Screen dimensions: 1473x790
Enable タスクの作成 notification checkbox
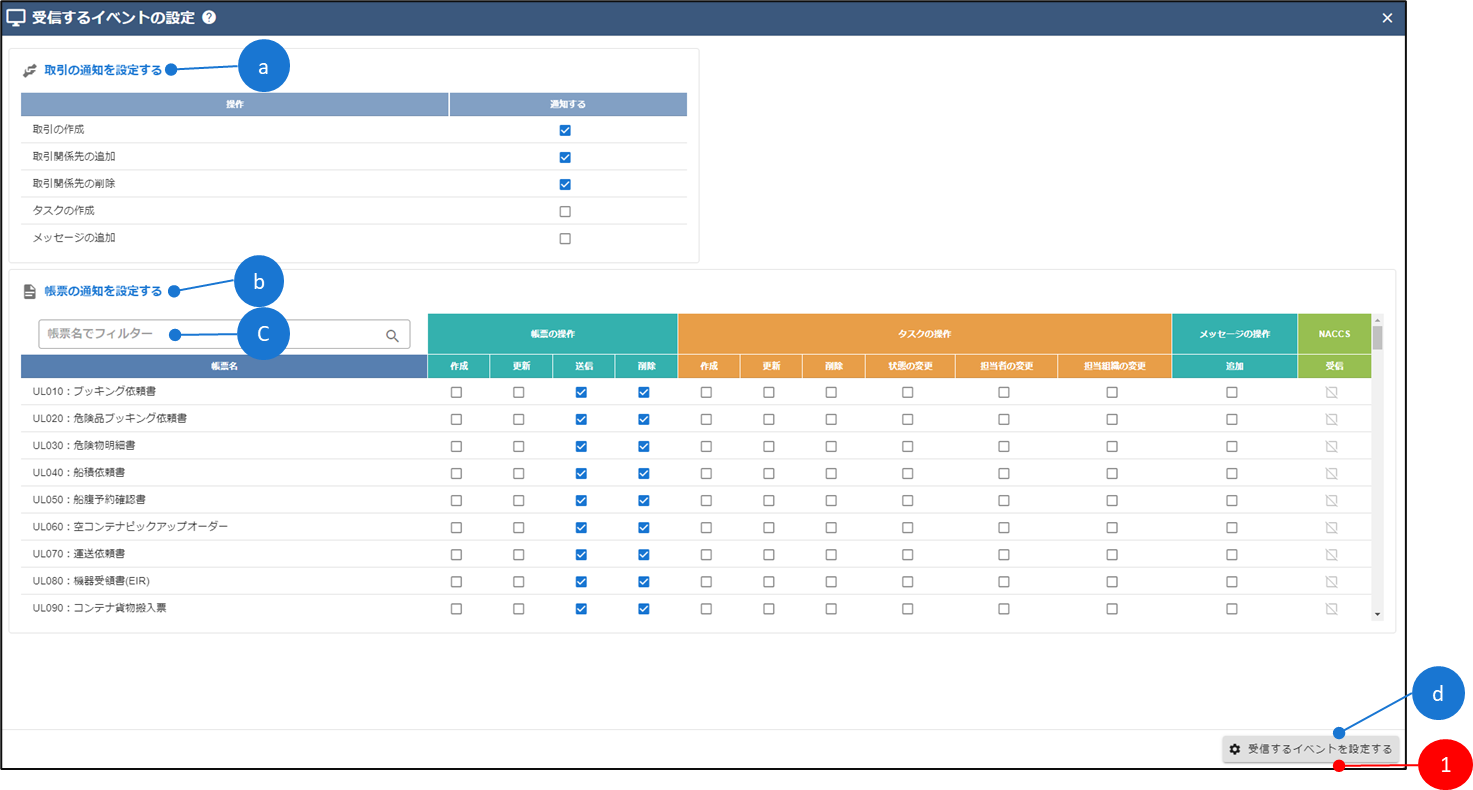click(565, 211)
